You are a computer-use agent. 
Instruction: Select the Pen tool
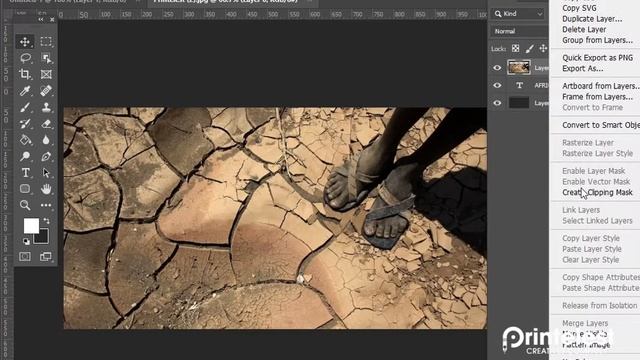tap(46, 156)
